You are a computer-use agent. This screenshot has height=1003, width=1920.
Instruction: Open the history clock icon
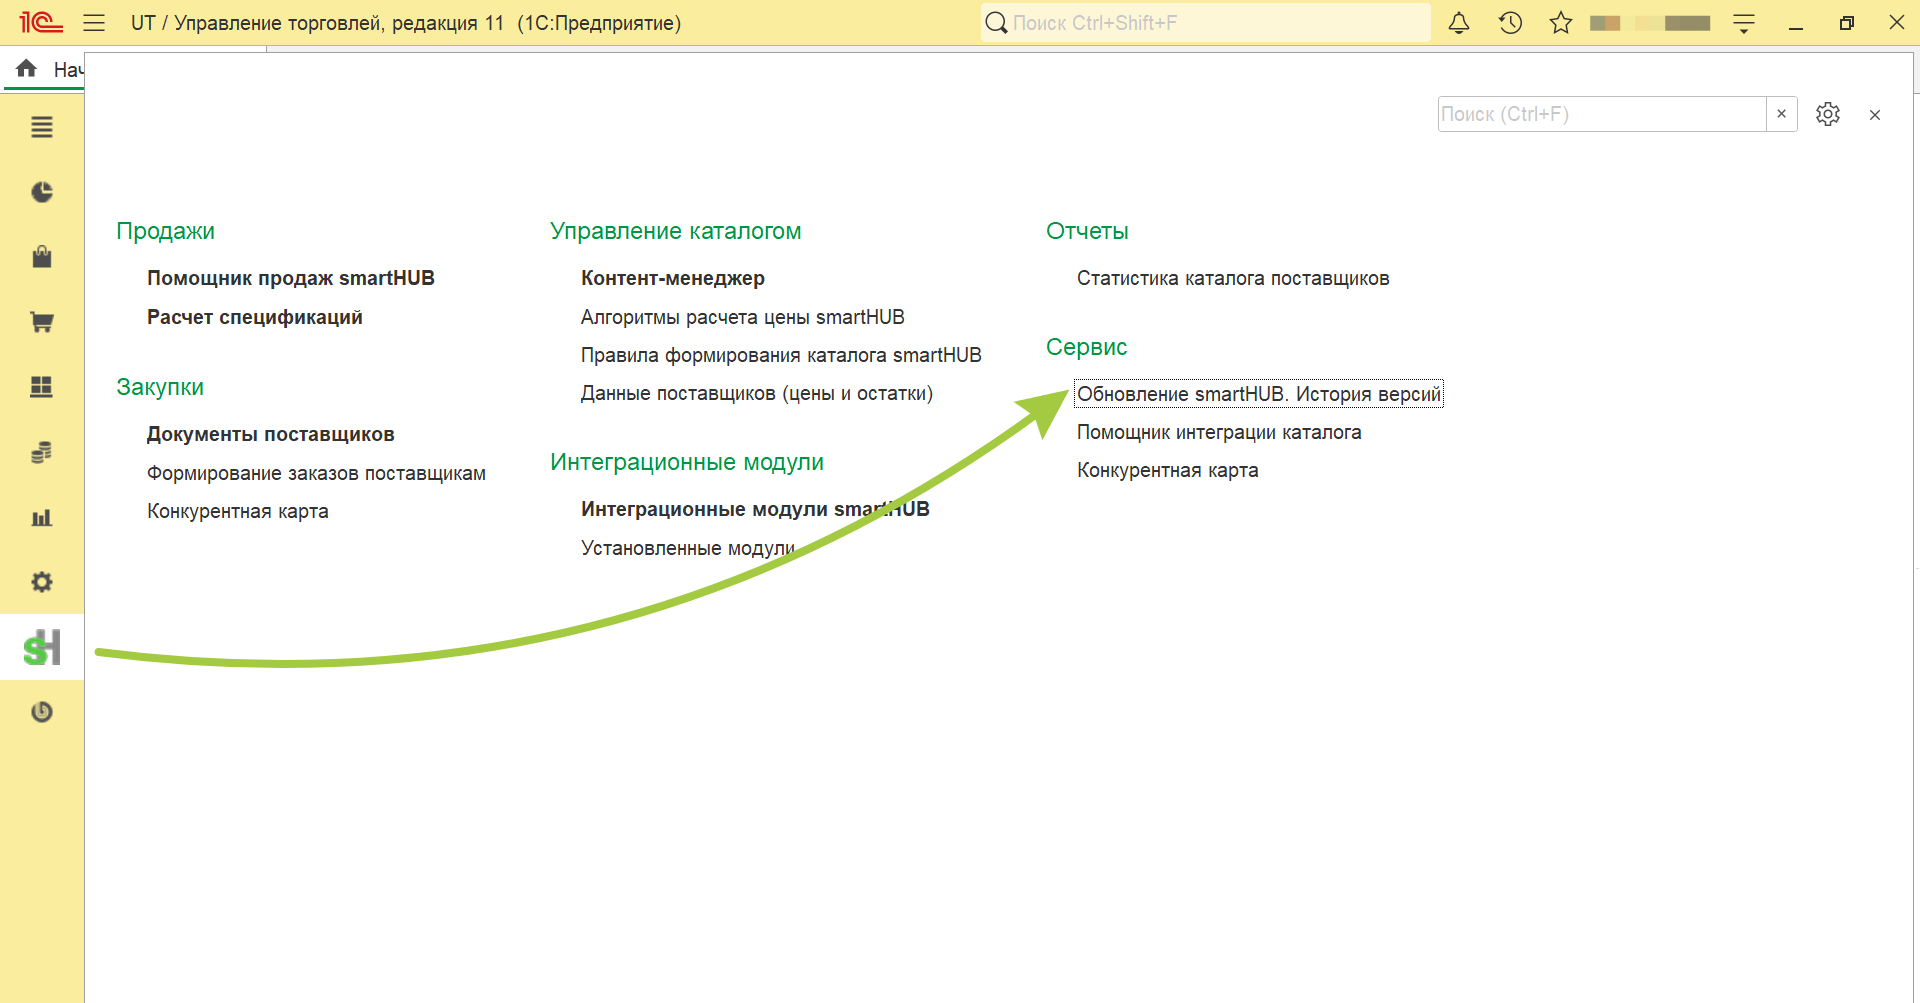(1510, 23)
